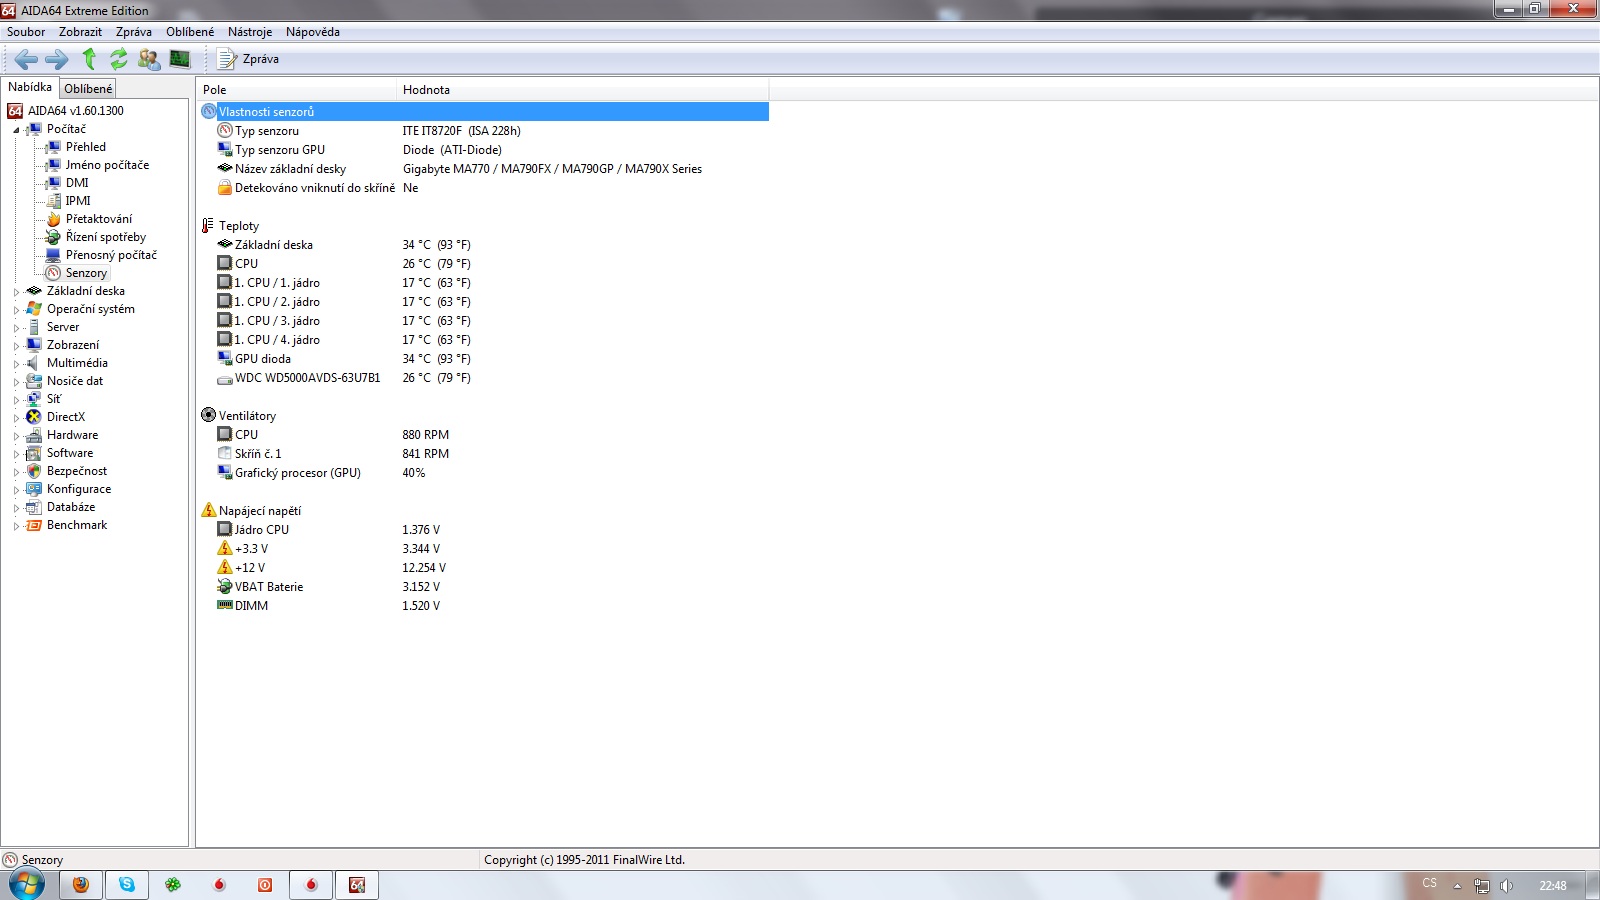Select the Typ senzoru GPU row
This screenshot has height=900, width=1600.
pyautogui.click(x=484, y=150)
